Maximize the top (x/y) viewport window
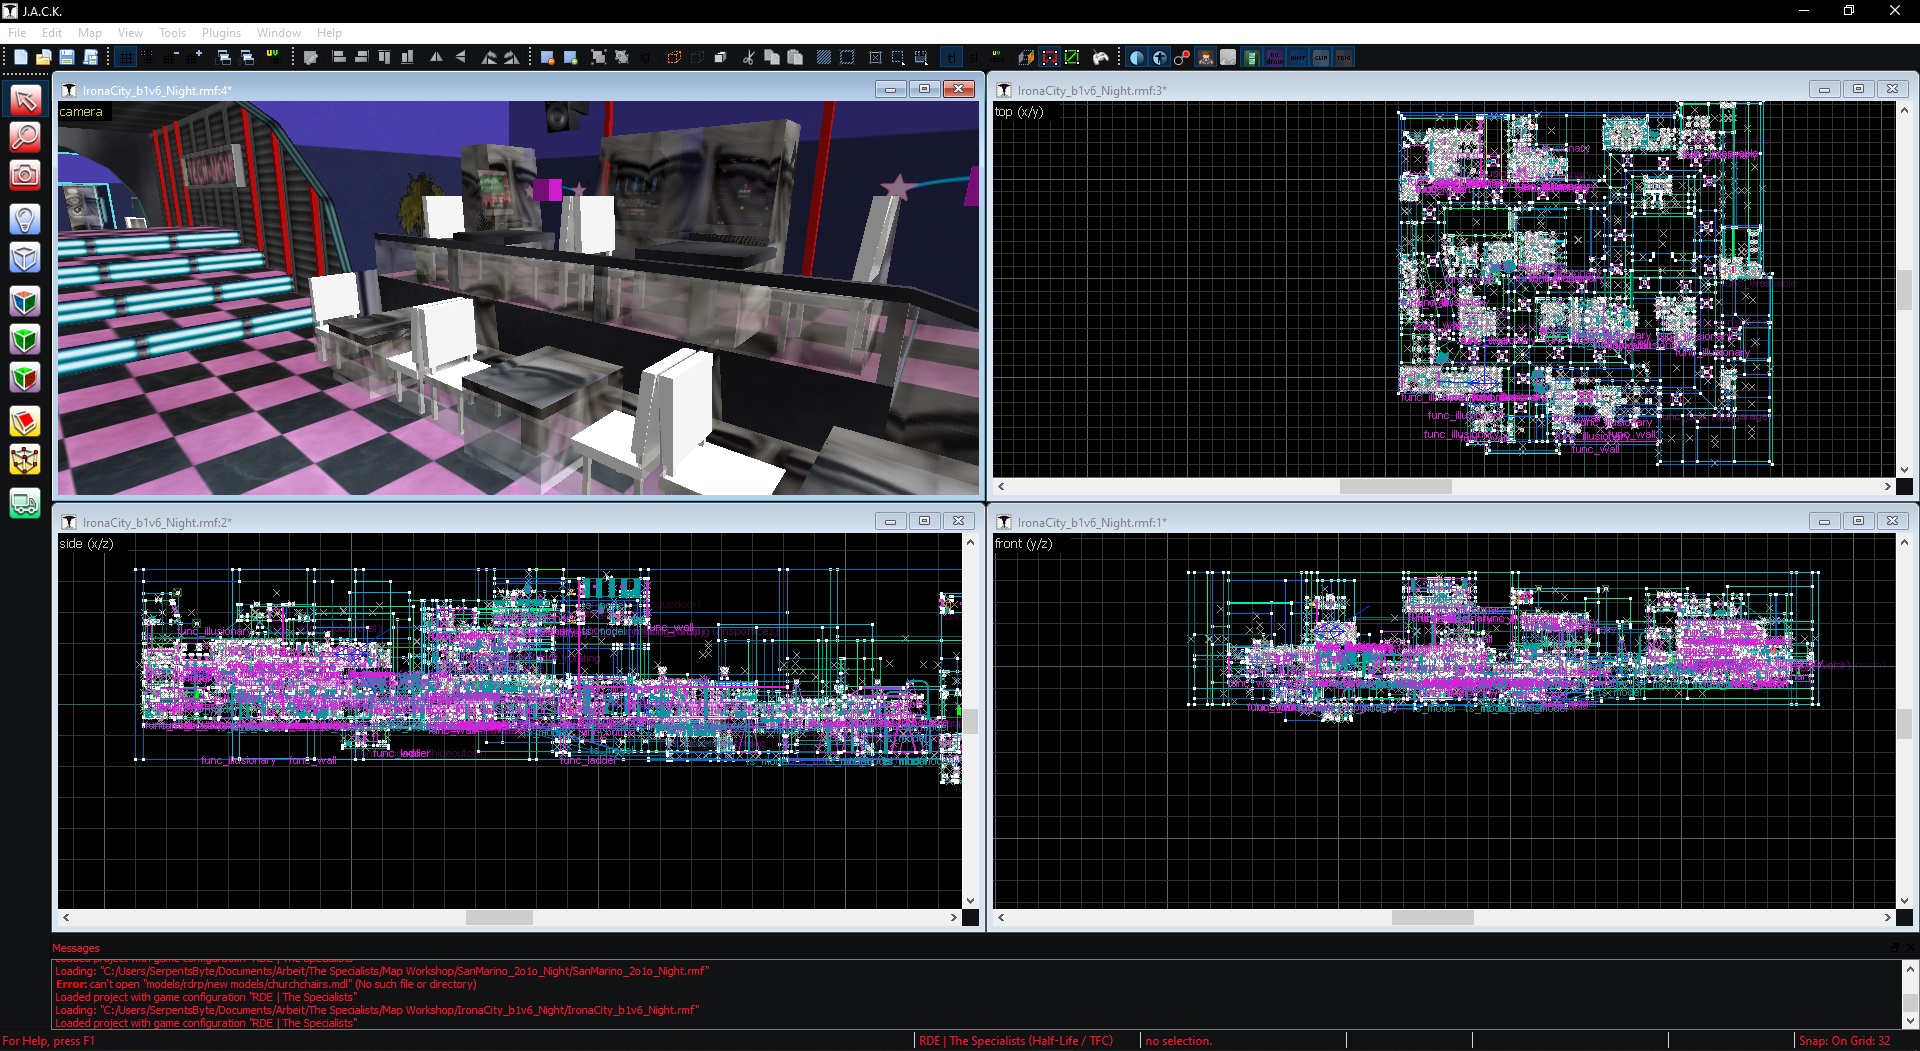This screenshot has height=1051, width=1920. [1858, 89]
